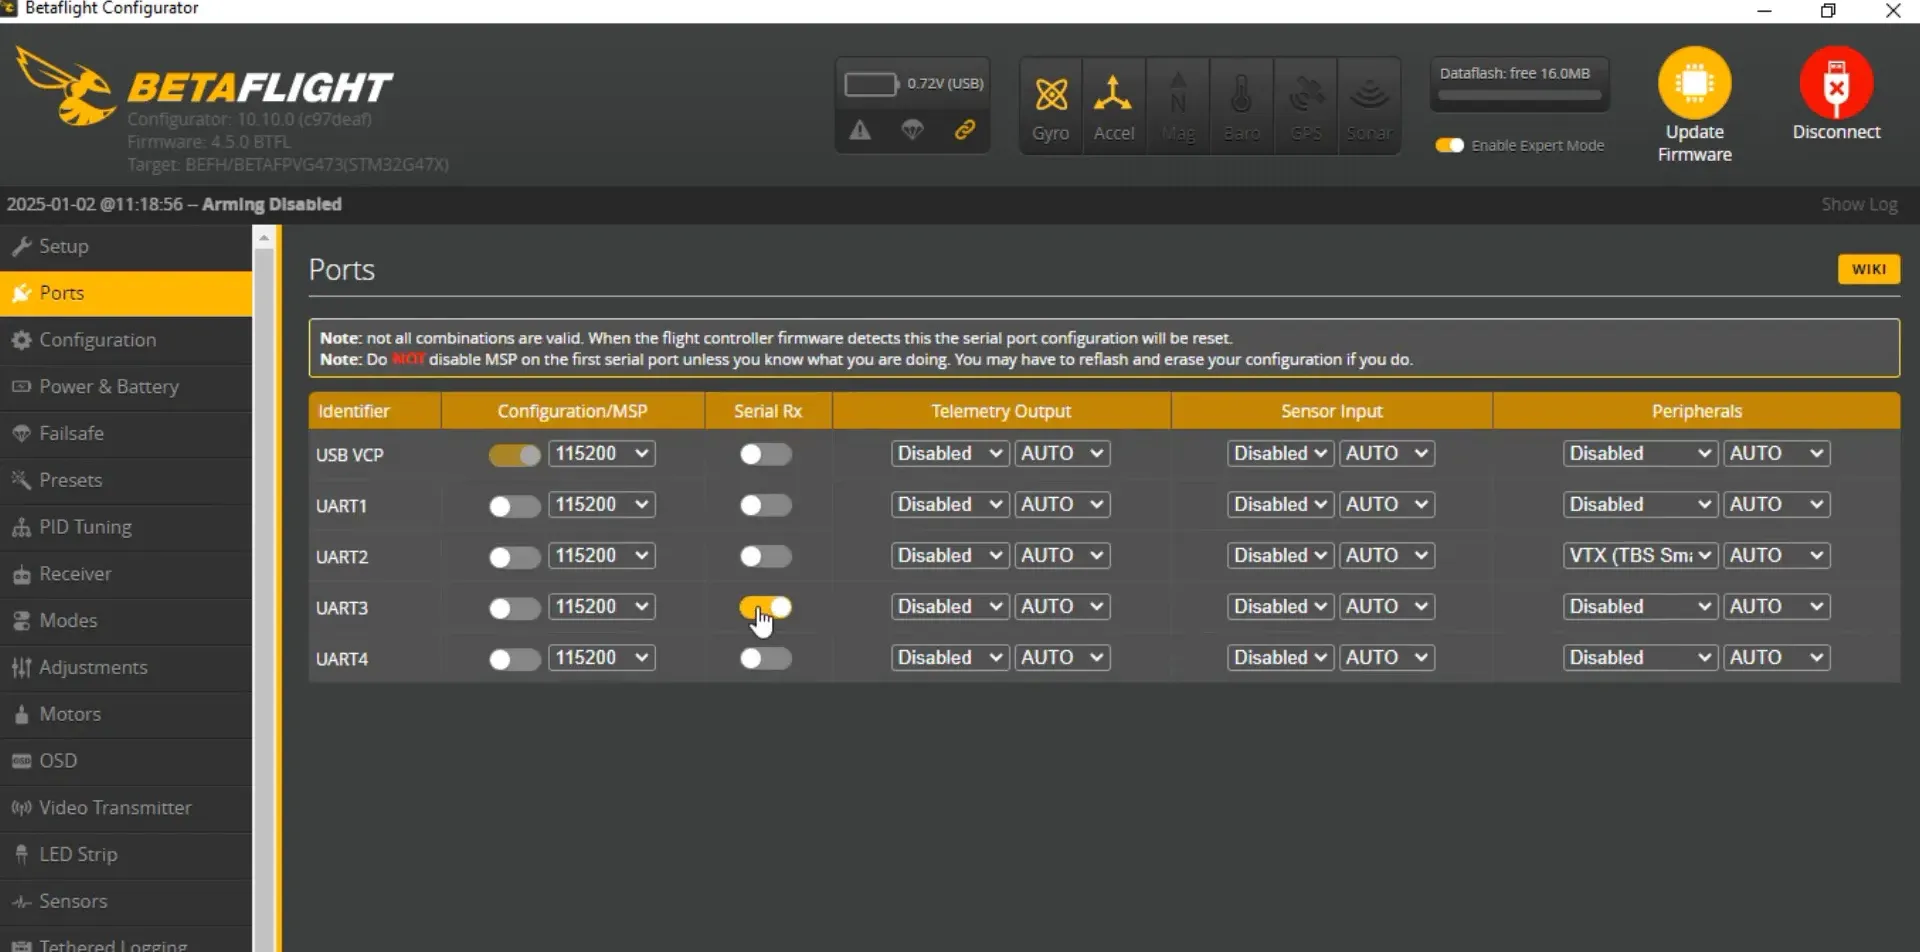
Task: Open the Failsafe tab
Action: tap(126, 434)
